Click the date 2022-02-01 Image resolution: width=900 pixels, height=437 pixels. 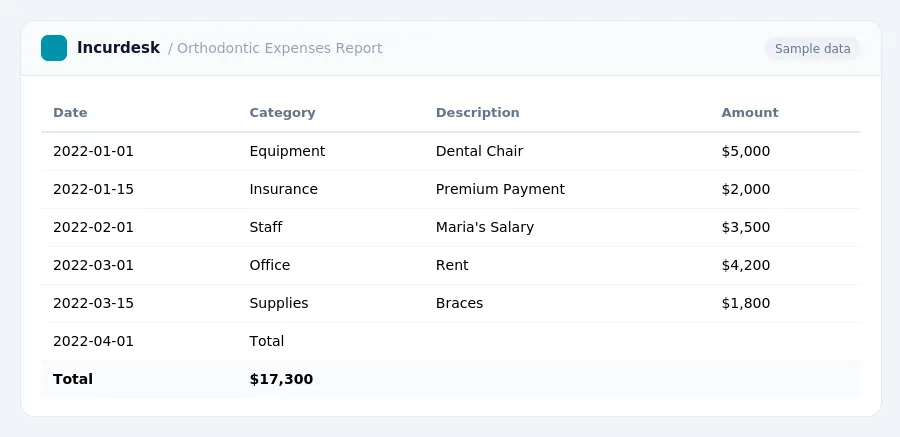pos(93,227)
